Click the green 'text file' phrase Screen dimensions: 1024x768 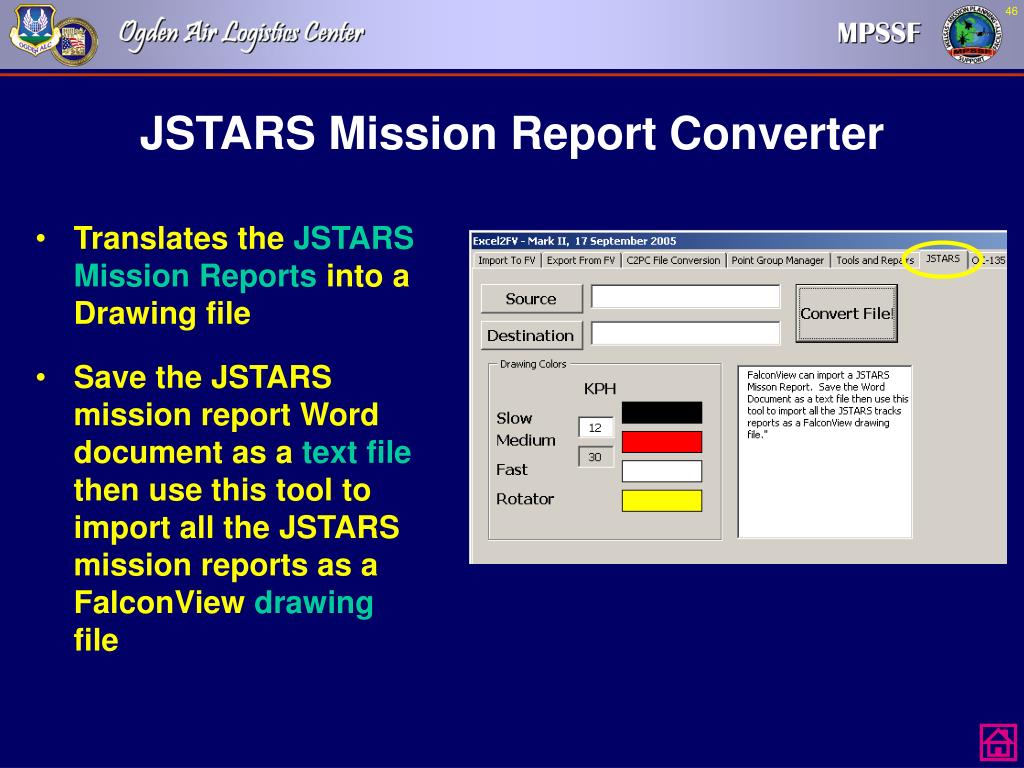pos(357,453)
